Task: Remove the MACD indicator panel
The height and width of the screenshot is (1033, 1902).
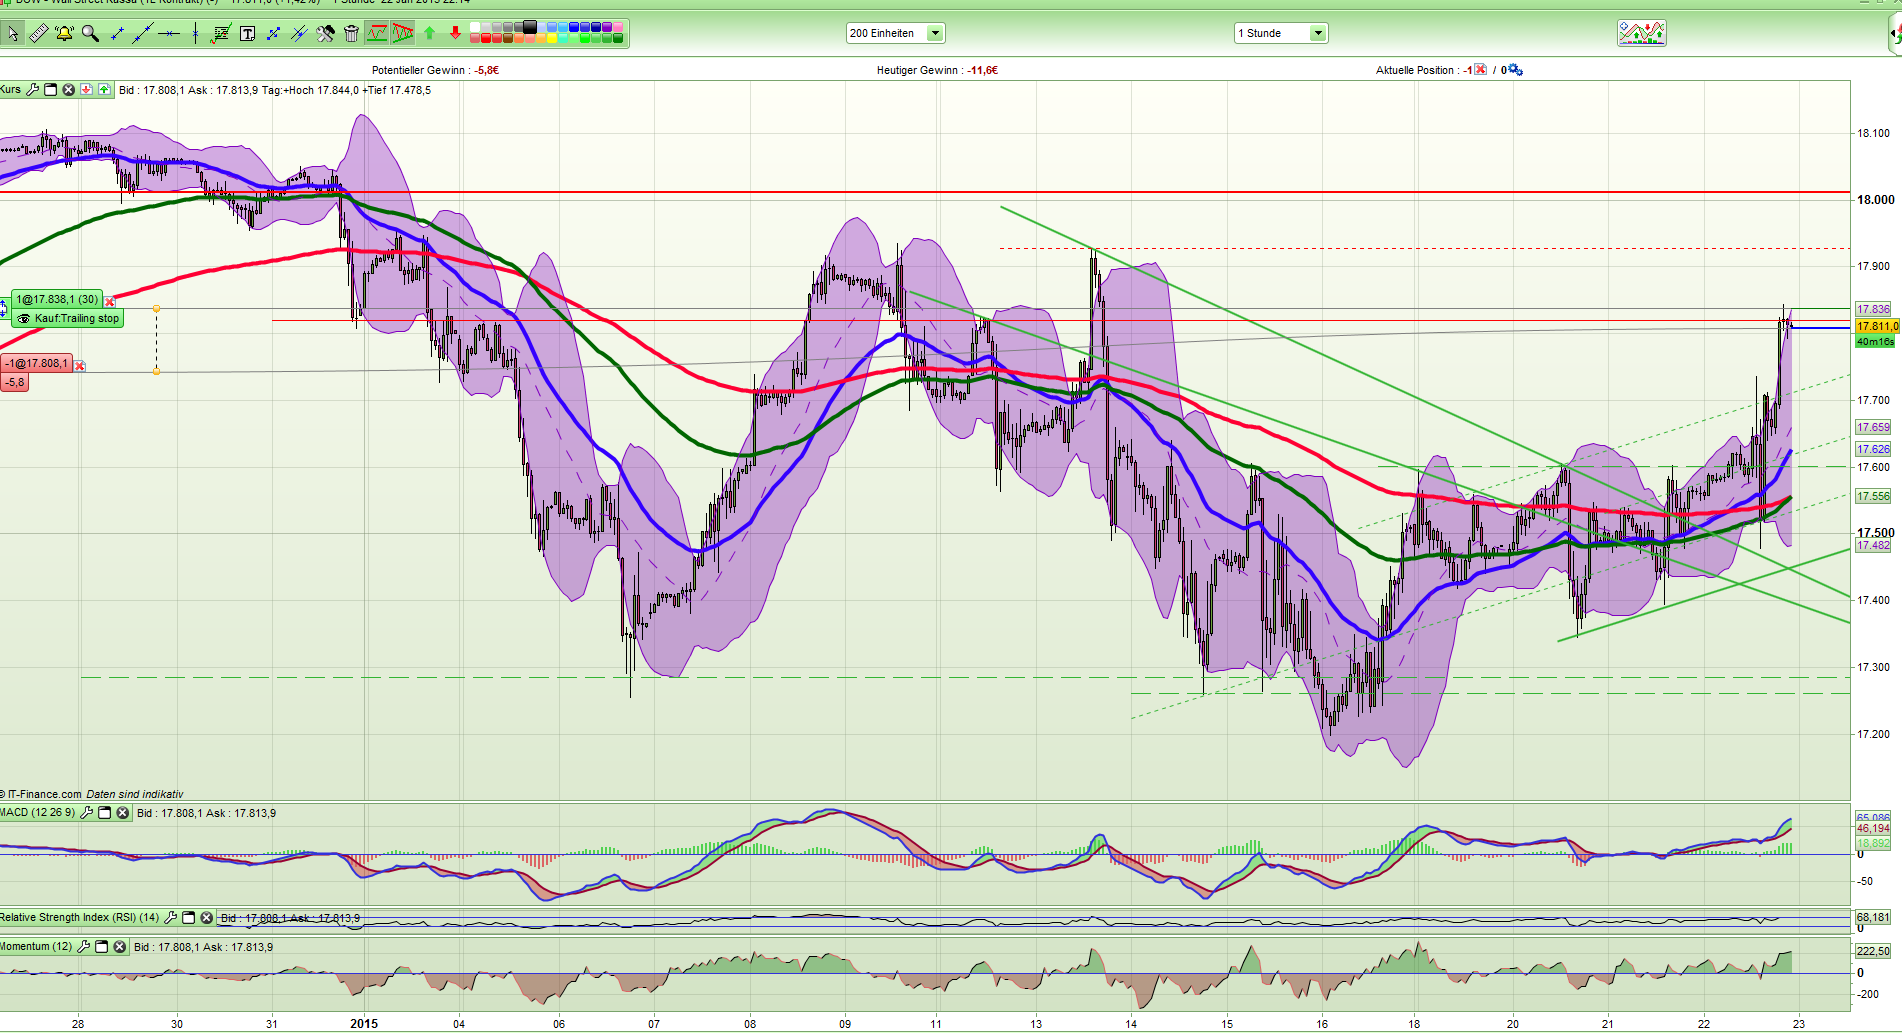Action: [123, 813]
